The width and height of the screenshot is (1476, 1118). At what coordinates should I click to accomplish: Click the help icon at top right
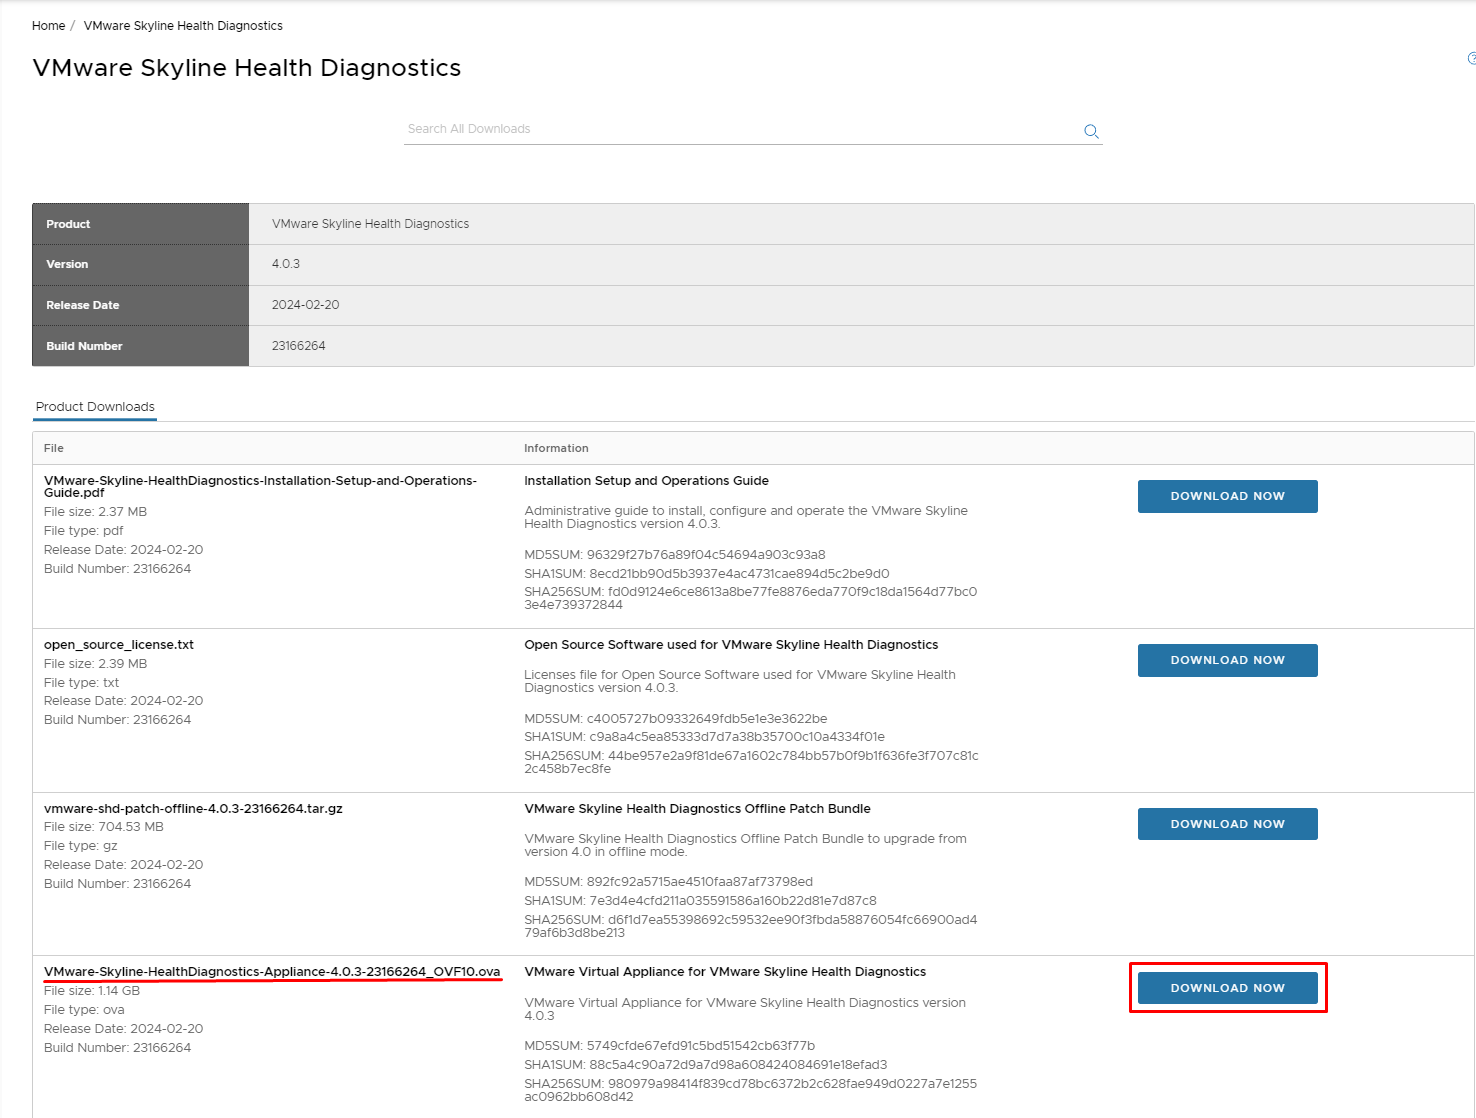click(1471, 58)
